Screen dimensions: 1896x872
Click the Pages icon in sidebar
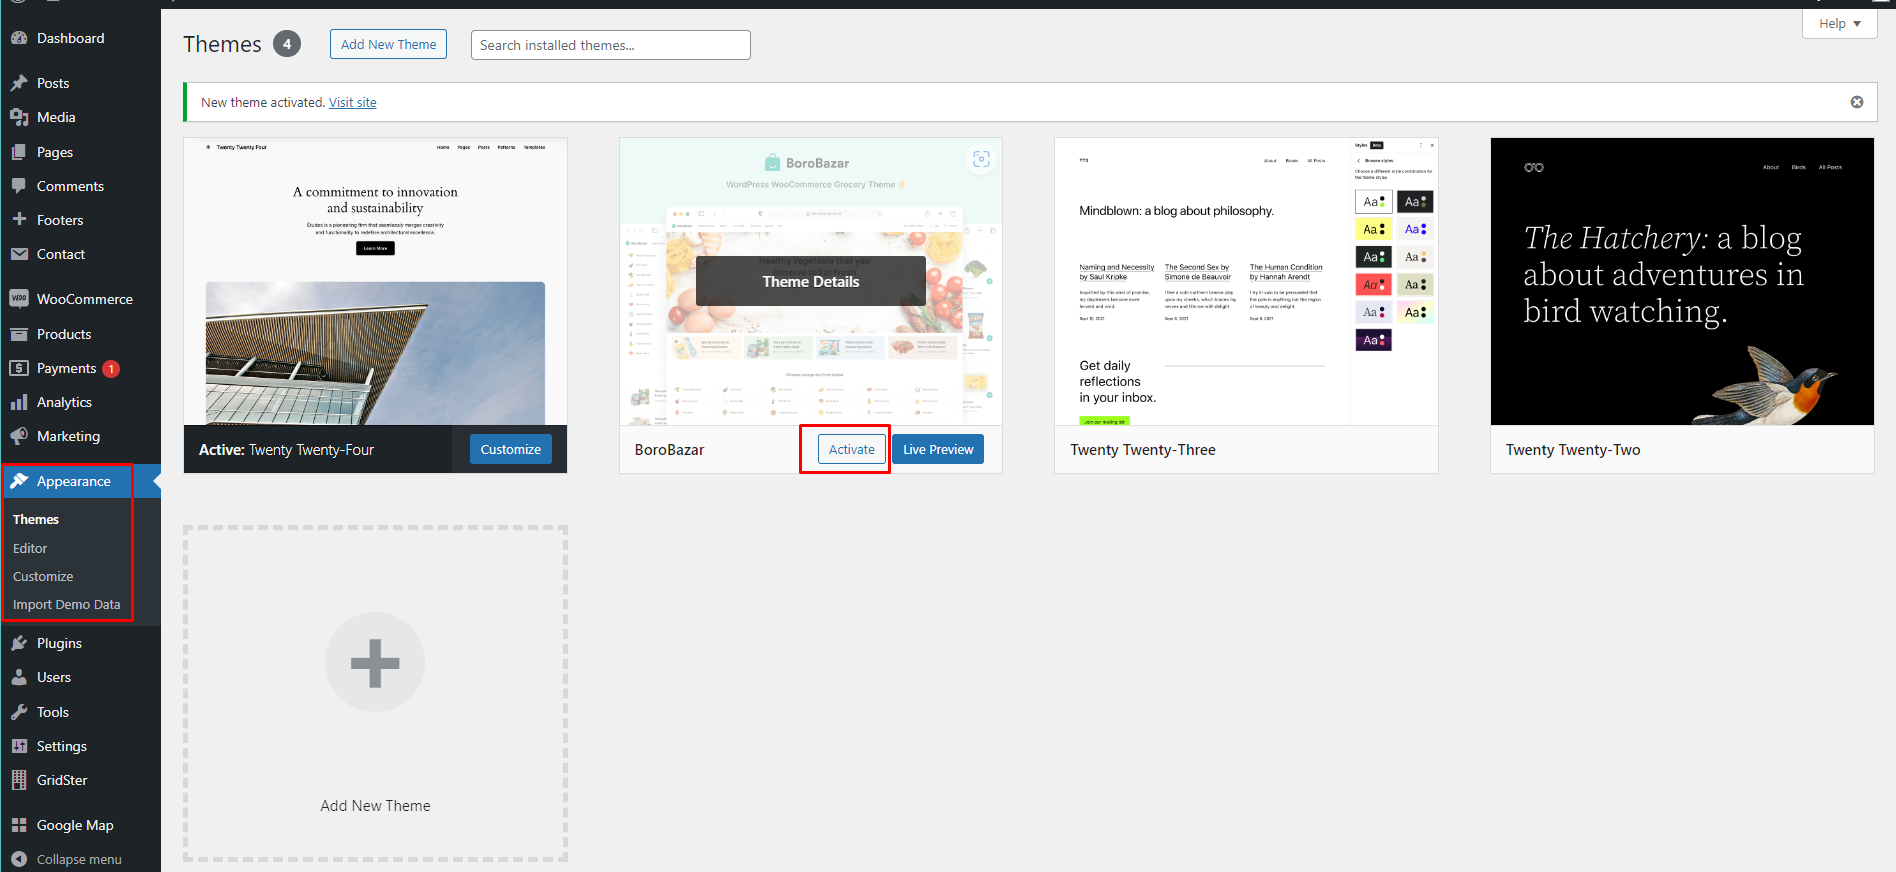[19, 152]
